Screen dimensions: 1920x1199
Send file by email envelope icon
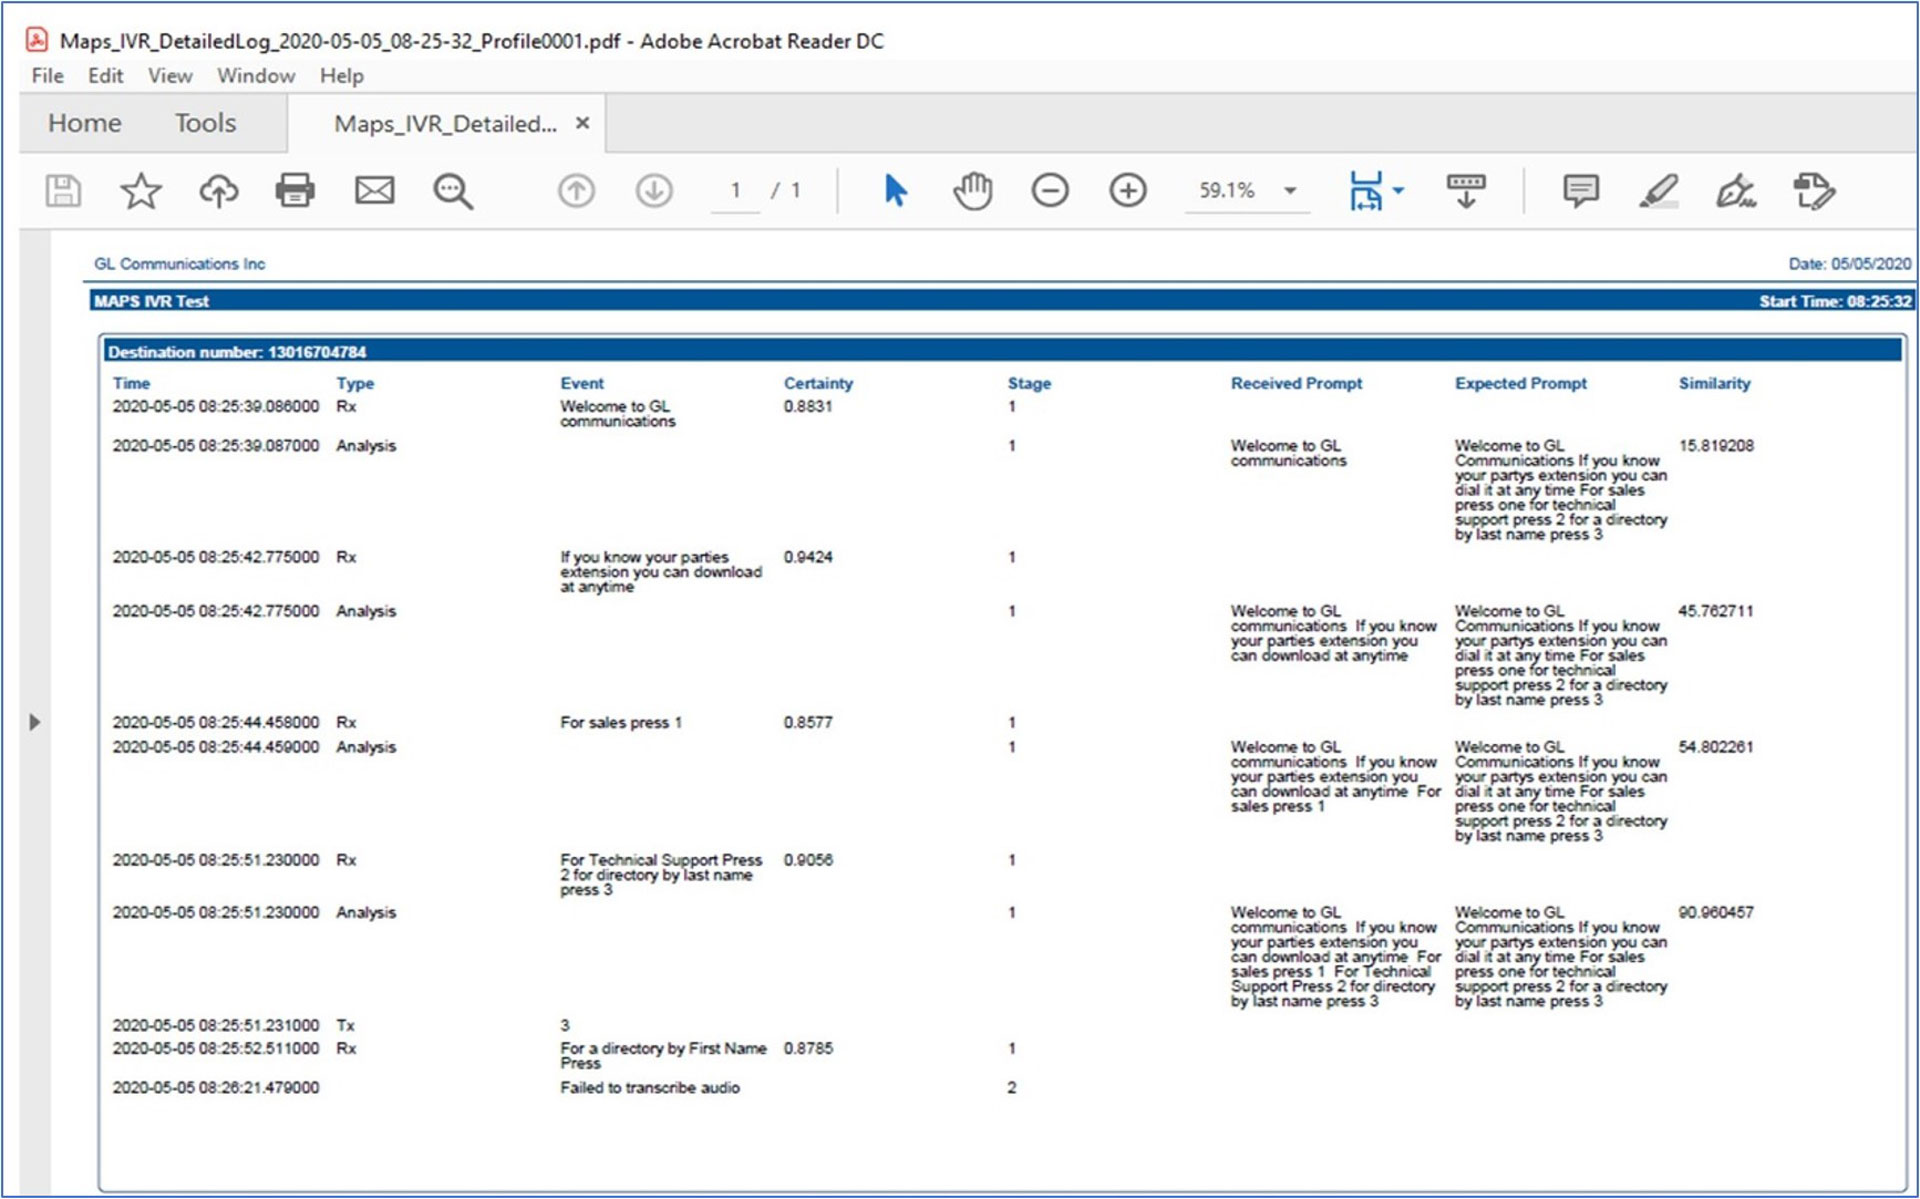(x=375, y=190)
